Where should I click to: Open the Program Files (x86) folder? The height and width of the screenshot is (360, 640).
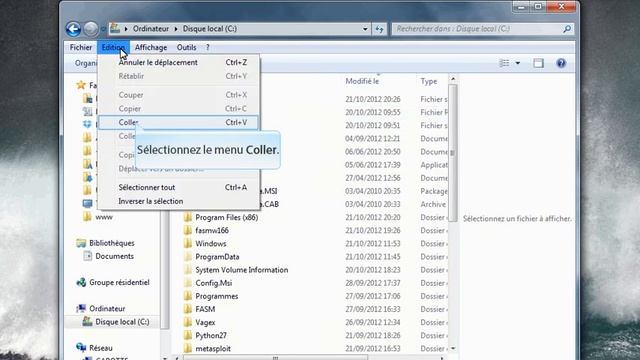tap(226, 218)
